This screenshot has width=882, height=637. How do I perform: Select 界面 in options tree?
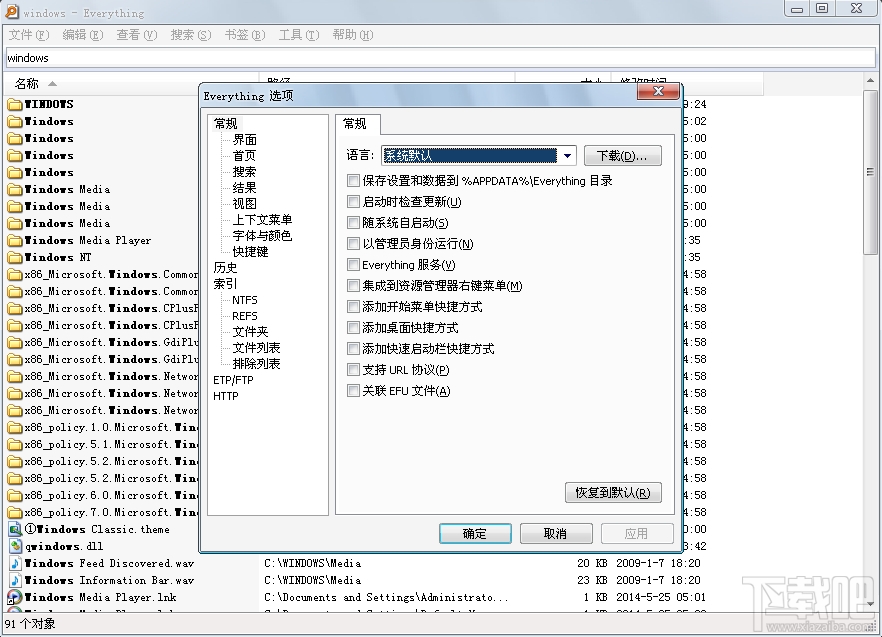(245, 140)
